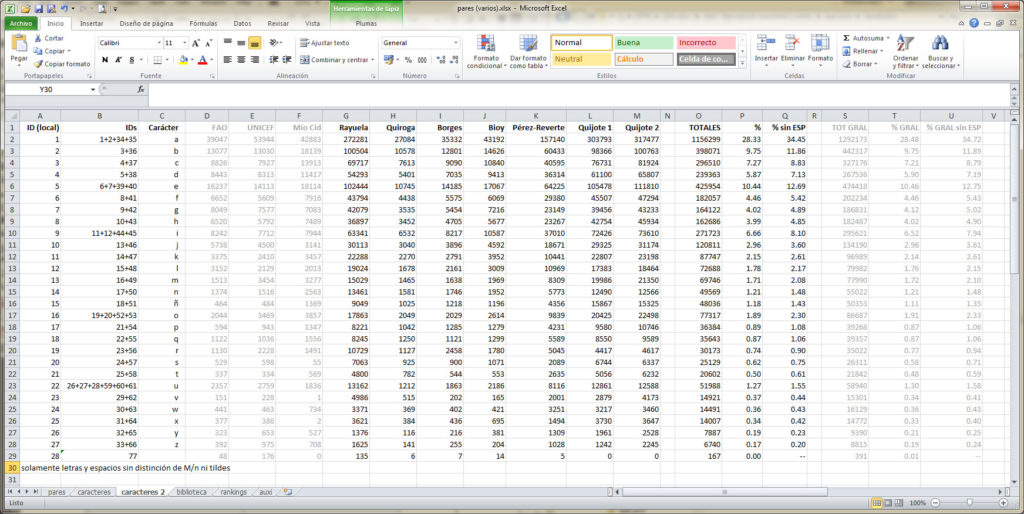
Task: Open the Name Box dropdown arrow
Action: tap(94, 89)
